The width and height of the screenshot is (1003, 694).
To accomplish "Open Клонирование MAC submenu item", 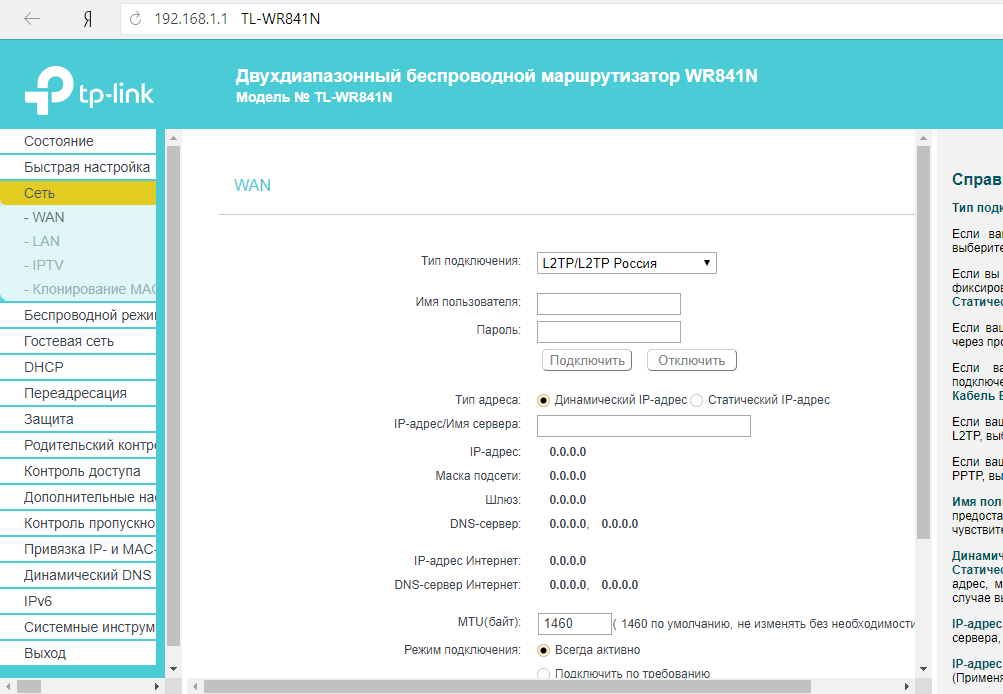I will (90, 289).
